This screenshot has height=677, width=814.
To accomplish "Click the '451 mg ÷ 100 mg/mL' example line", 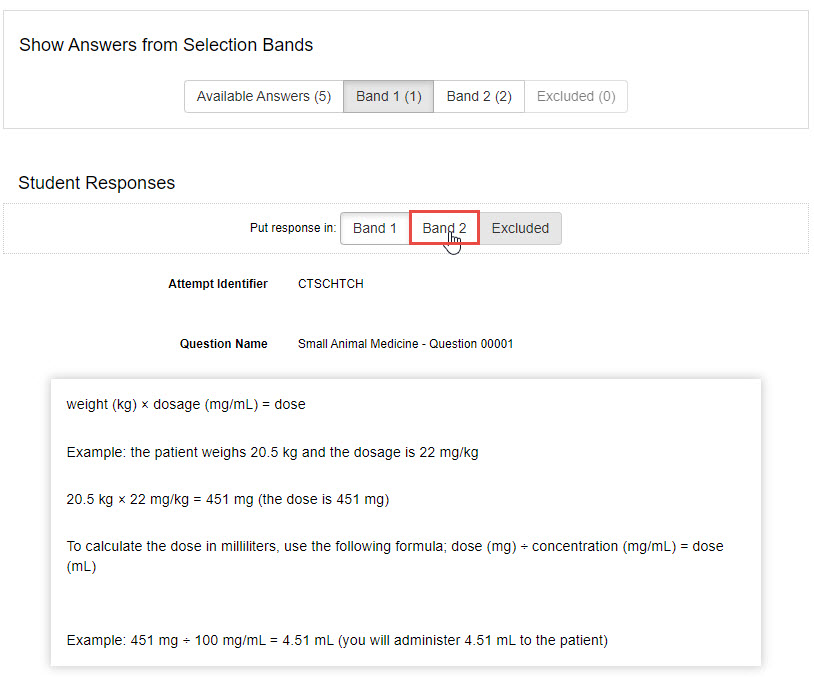I will tap(336, 640).
